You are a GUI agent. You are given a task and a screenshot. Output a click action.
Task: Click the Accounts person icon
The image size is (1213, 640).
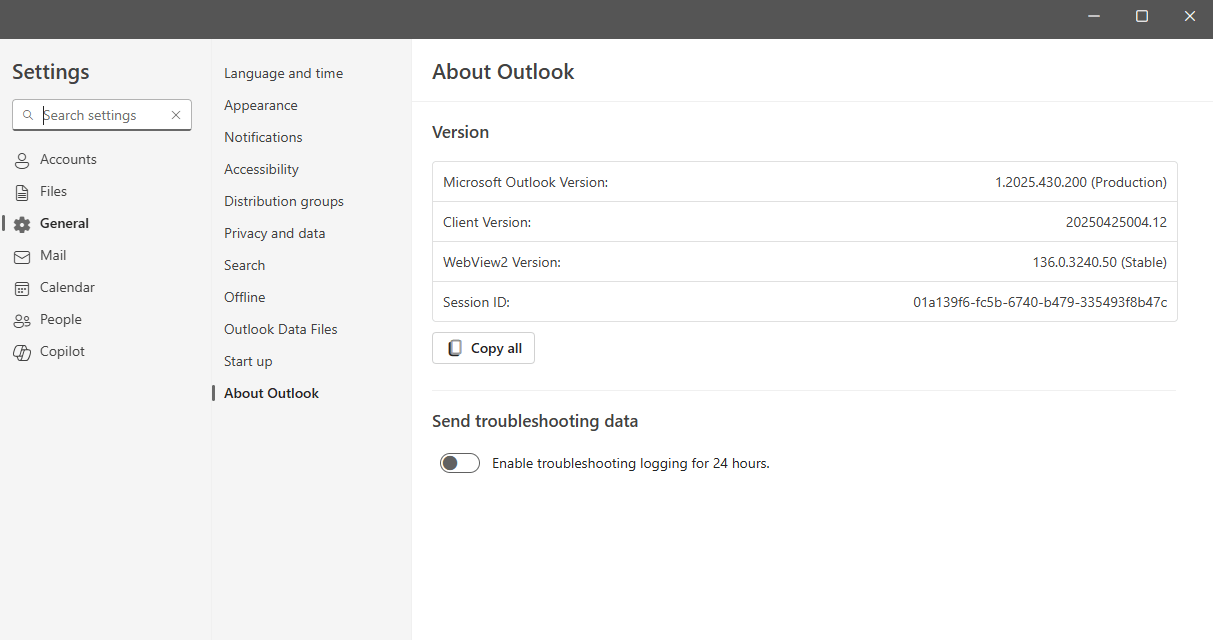pyautogui.click(x=22, y=160)
